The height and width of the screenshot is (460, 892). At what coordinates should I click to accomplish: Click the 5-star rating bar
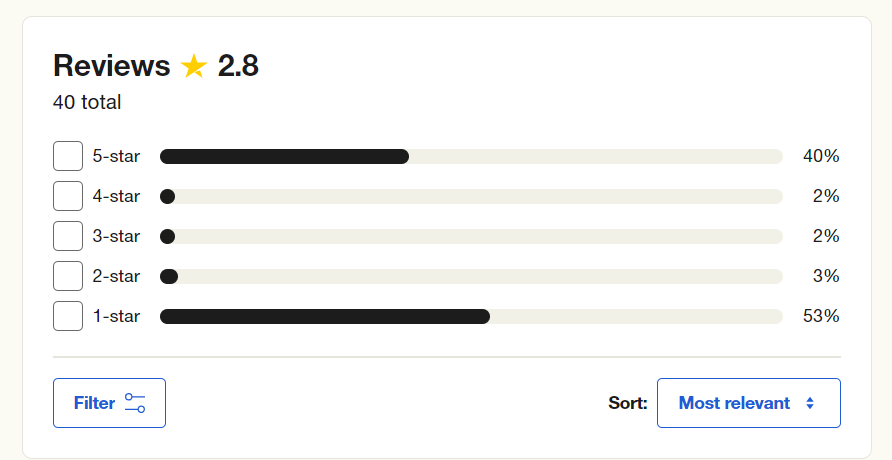click(x=471, y=156)
